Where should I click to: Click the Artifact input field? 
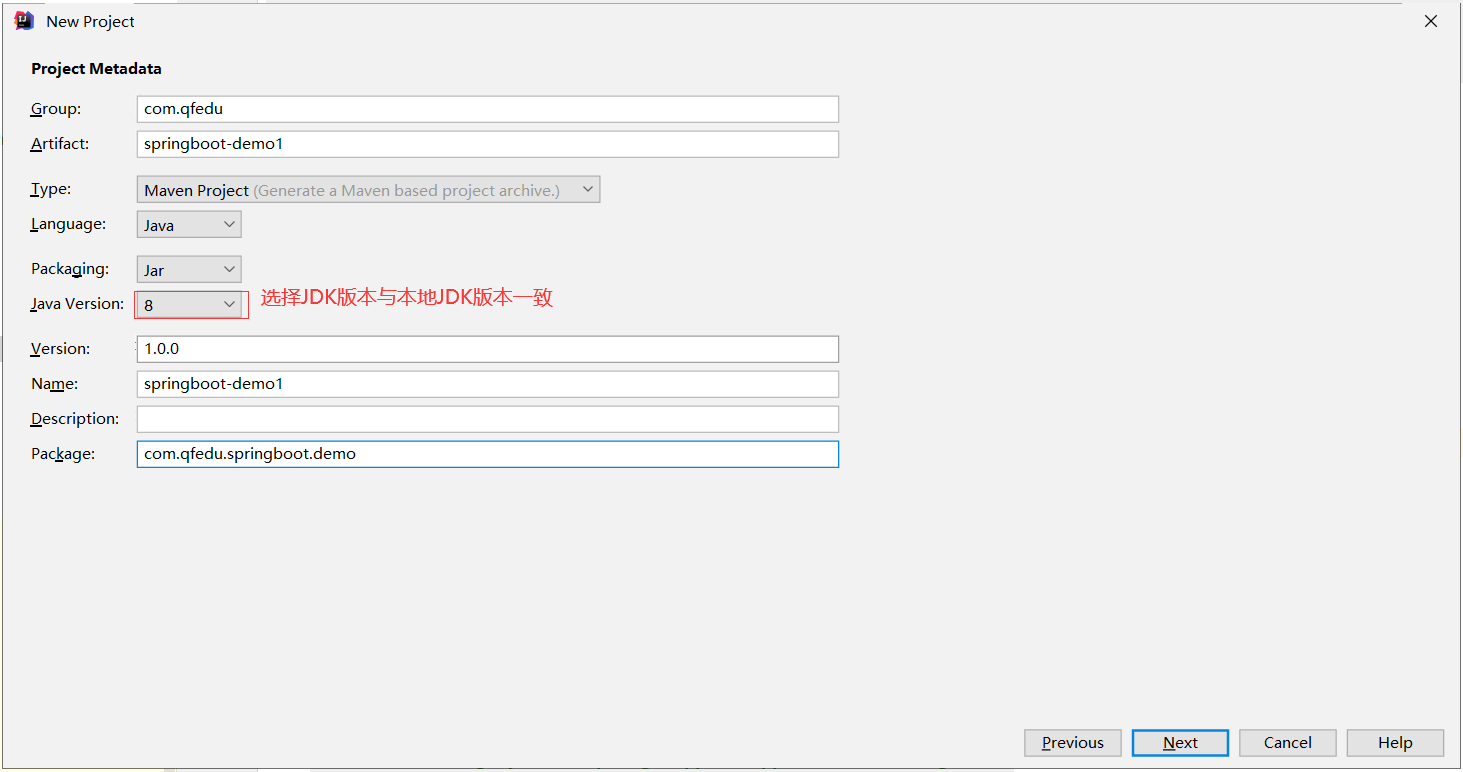(x=488, y=144)
